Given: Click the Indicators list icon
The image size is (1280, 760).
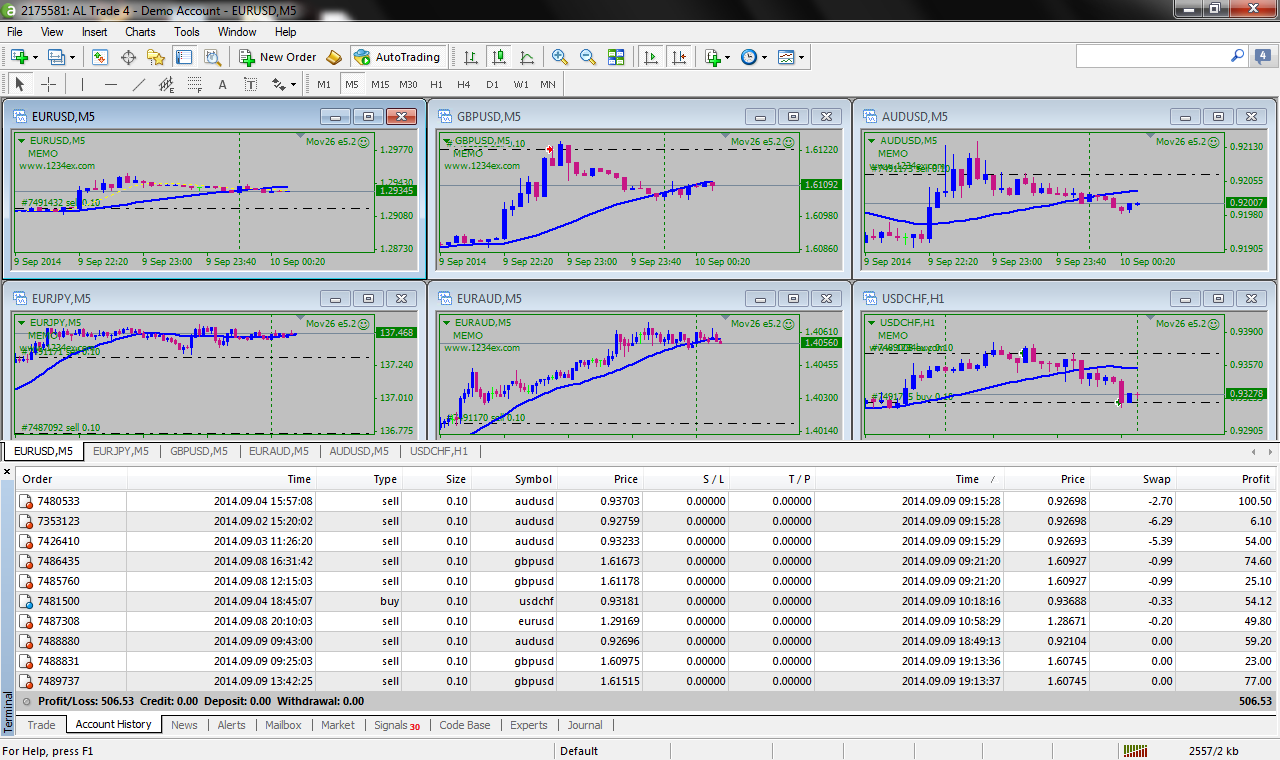Looking at the screenshot, I should click(712, 57).
